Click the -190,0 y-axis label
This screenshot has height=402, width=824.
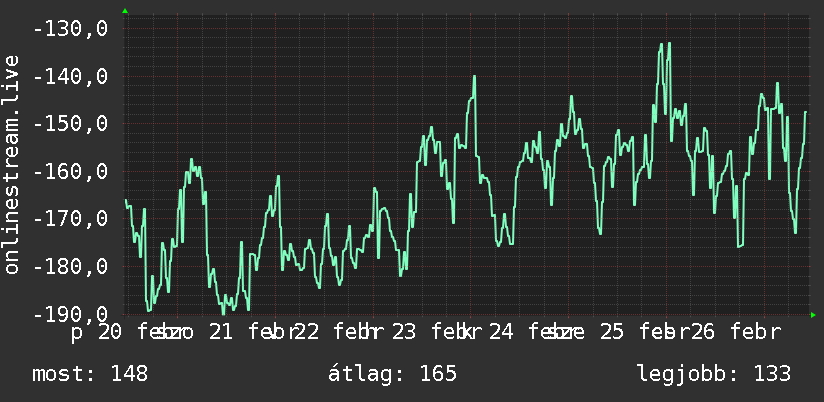(x=70, y=314)
